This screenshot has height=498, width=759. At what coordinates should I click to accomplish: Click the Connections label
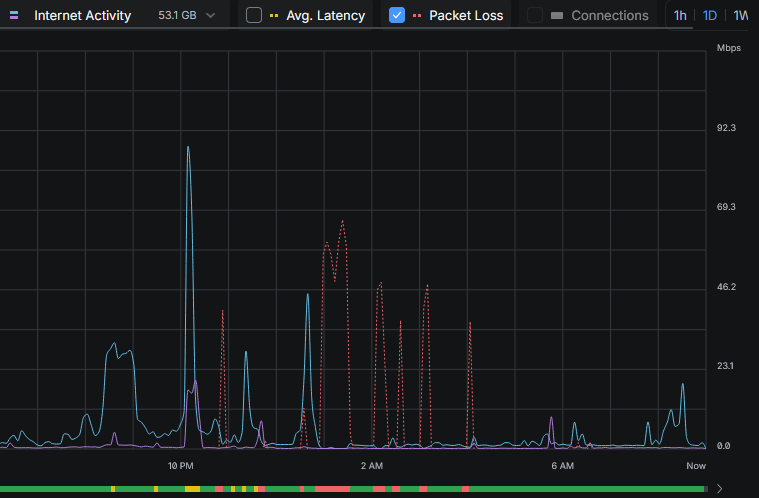[x=610, y=15]
